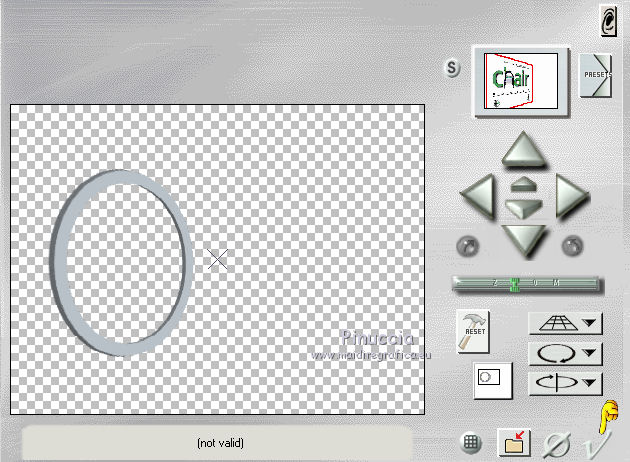The image size is (630, 462).
Task: Open the axis spin rotation dropdown
Action: (x=565, y=383)
